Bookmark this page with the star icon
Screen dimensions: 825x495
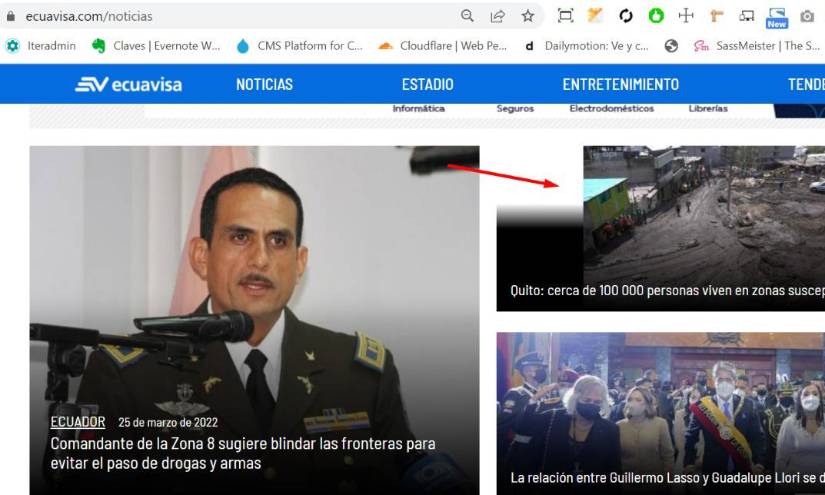pos(527,16)
